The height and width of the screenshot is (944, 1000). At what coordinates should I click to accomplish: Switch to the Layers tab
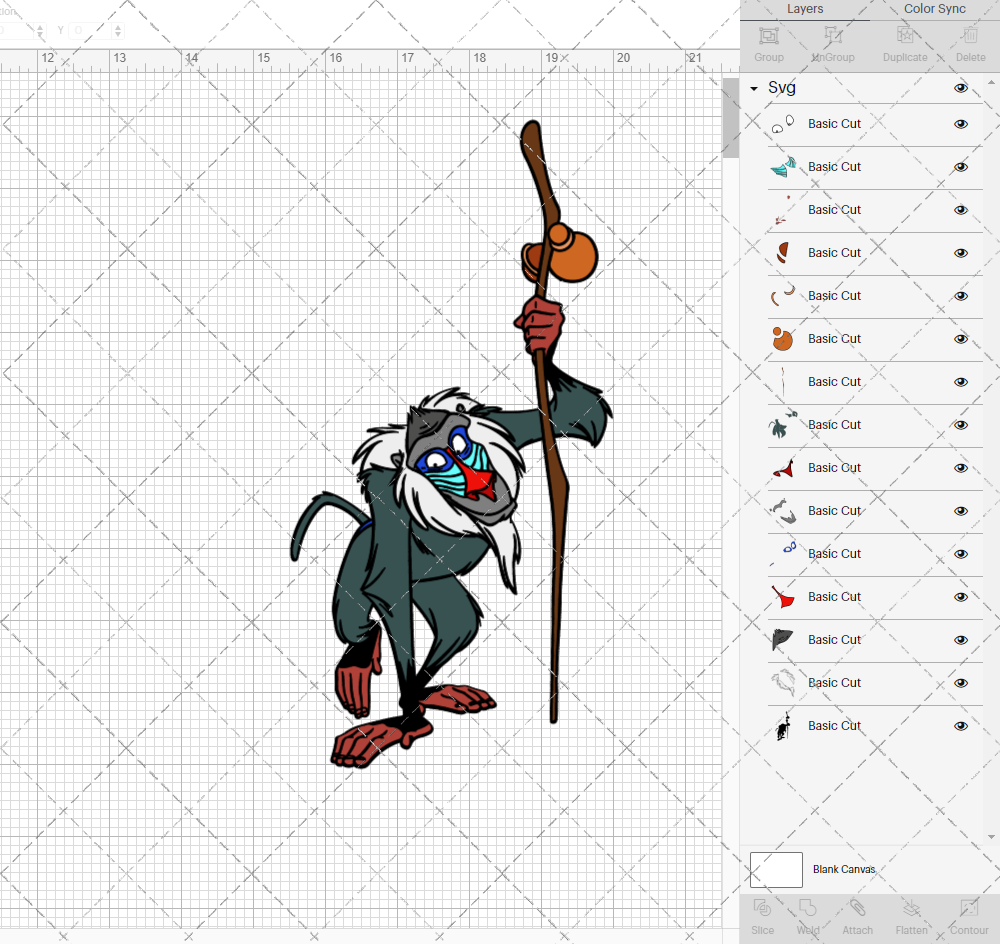click(x=805, y=9)
